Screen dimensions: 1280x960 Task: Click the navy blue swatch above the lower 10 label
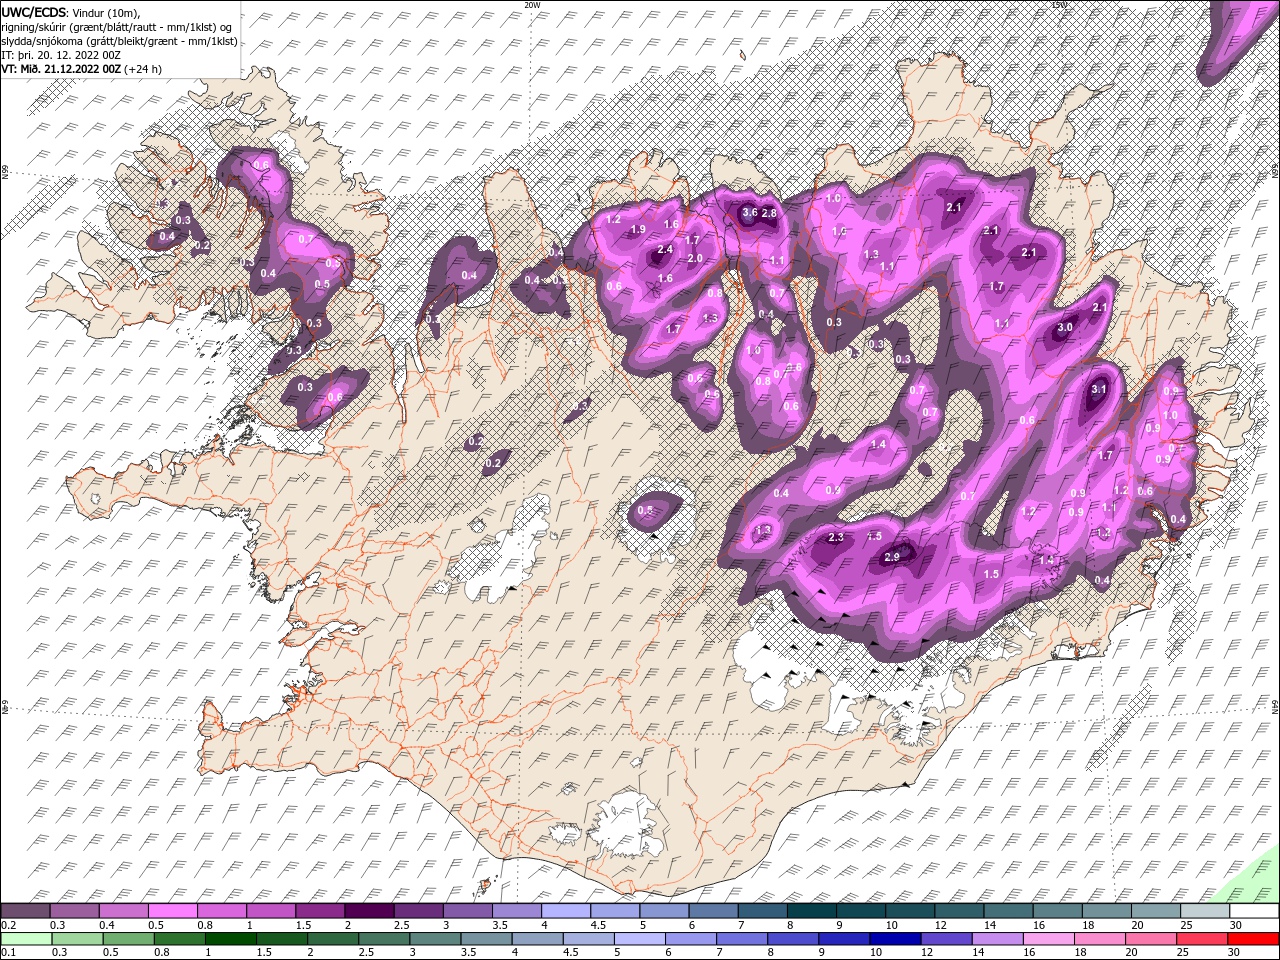tap(895, 939)
